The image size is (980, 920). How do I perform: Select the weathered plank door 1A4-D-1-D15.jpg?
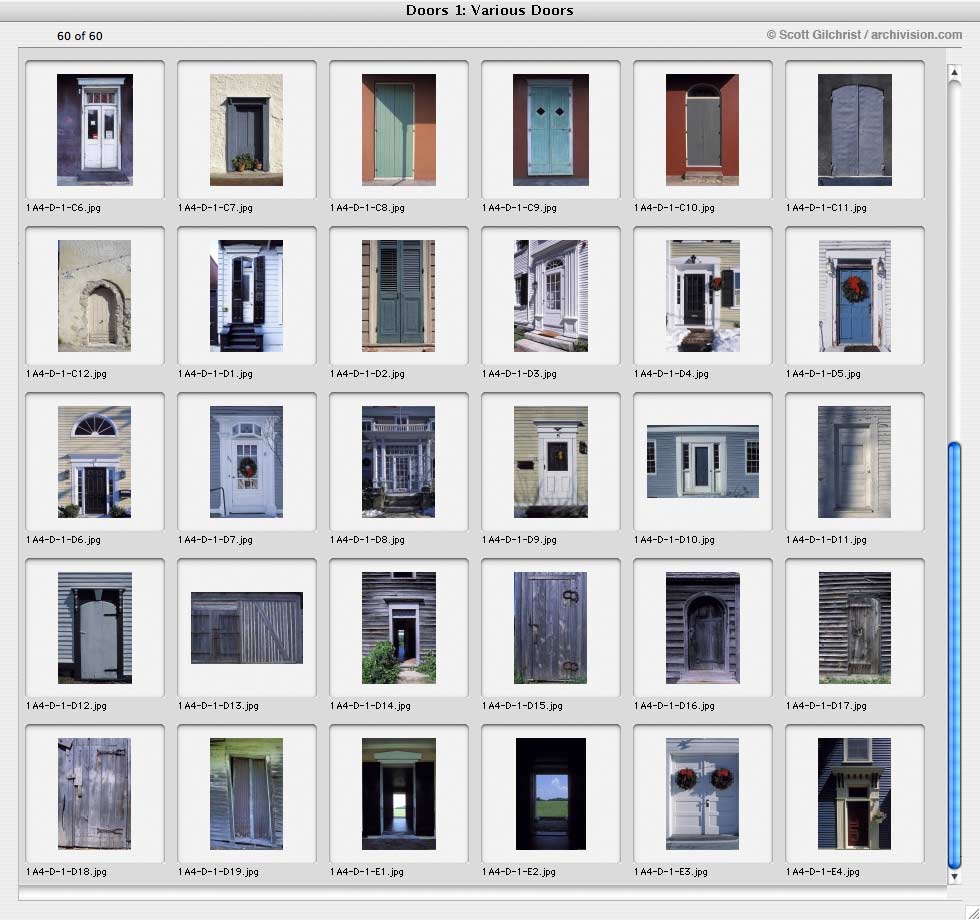(551, 628)
